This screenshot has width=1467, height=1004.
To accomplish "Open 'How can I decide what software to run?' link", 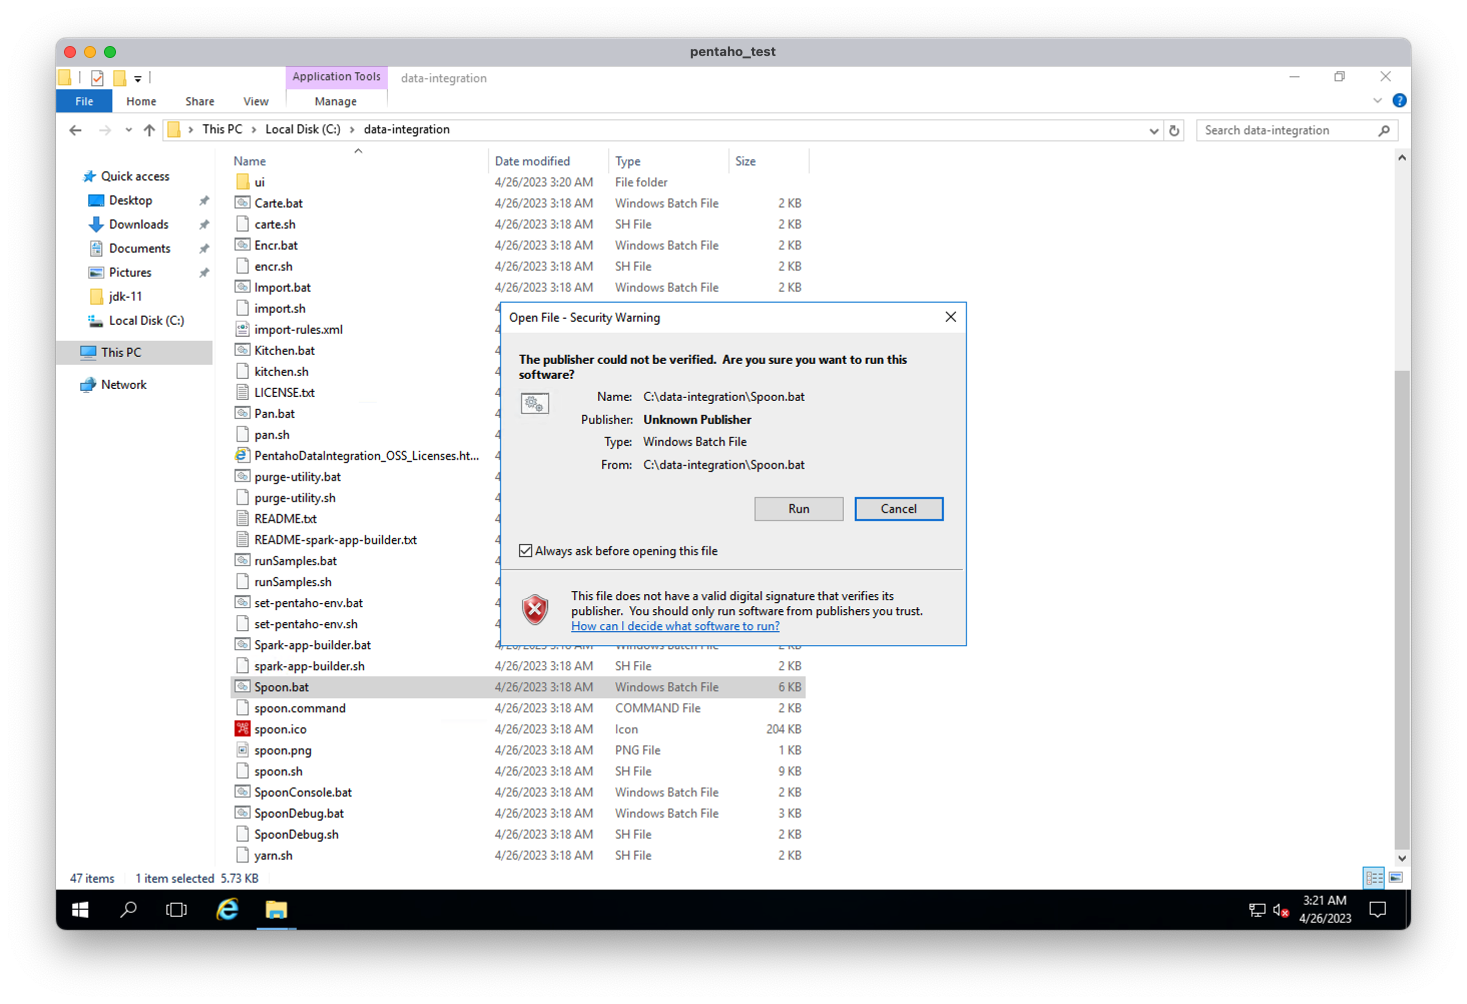I will pos(675,626).
